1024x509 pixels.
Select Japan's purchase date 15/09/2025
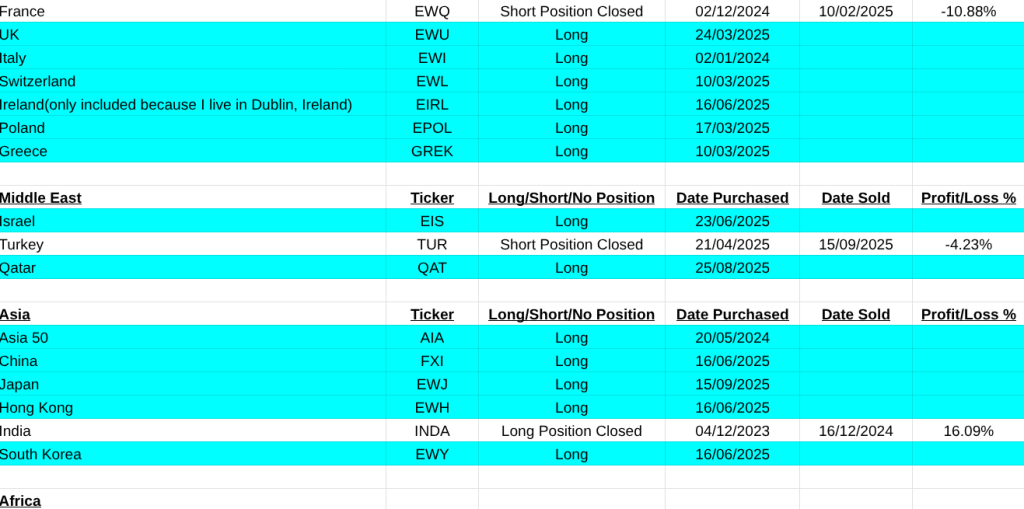click(x=732, y=384)
